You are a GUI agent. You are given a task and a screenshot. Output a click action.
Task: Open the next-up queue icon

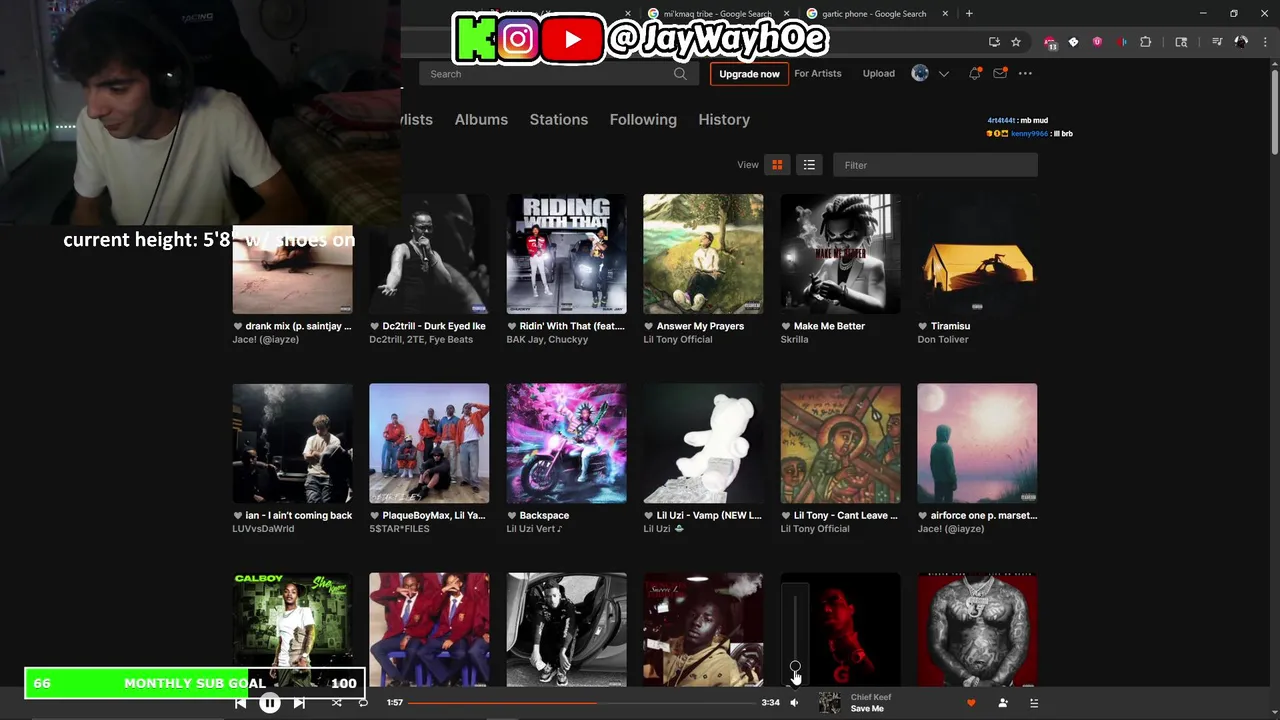(1034, 703)
